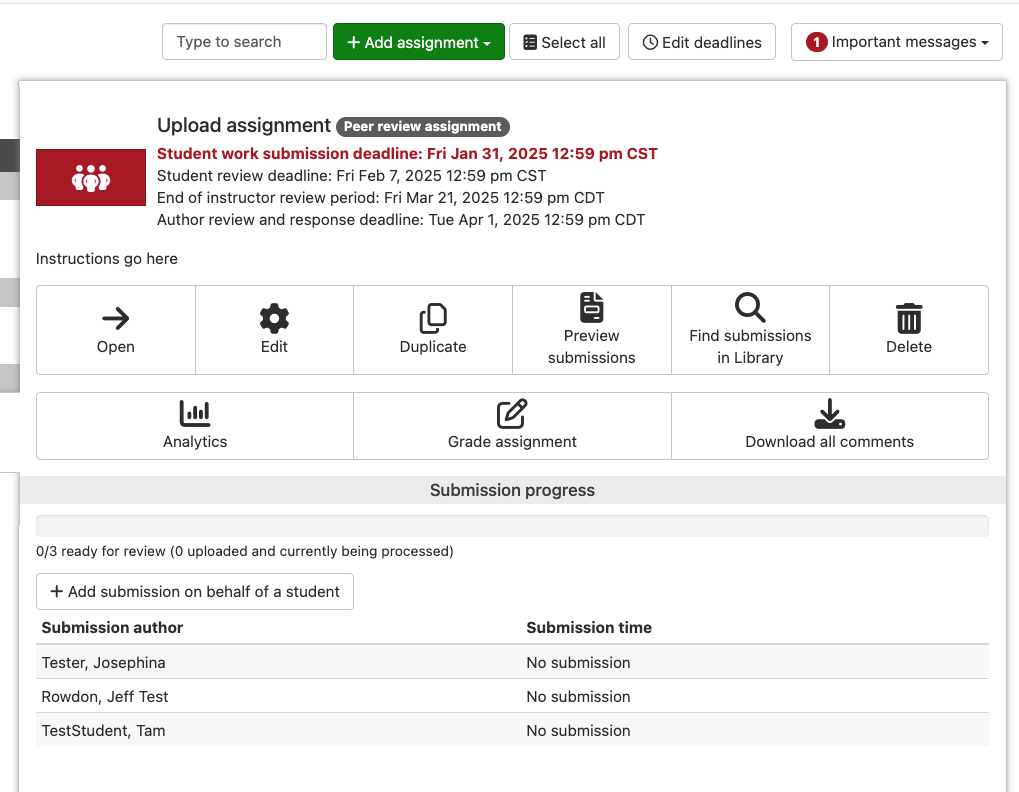Duplicate the assignment using copy icon

pyautogui.click(x=433, y=318)
